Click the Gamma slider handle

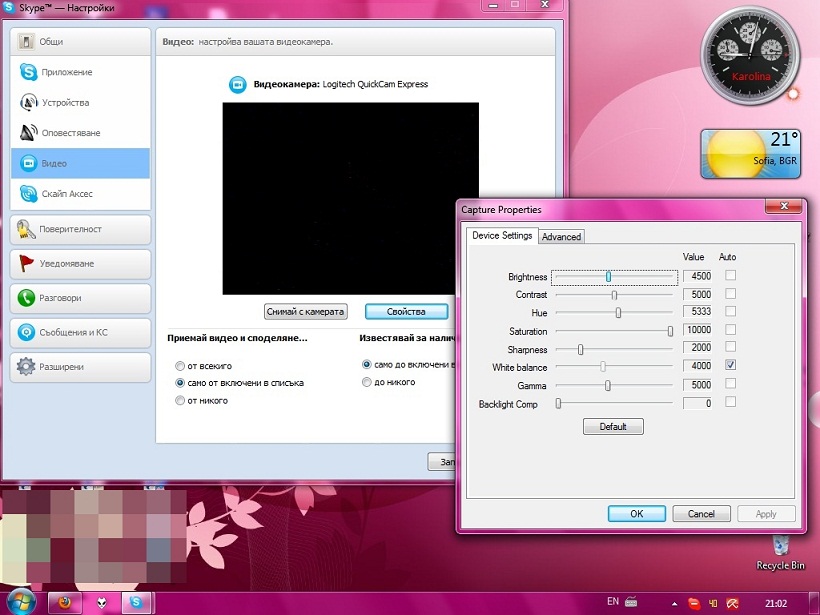608,386
